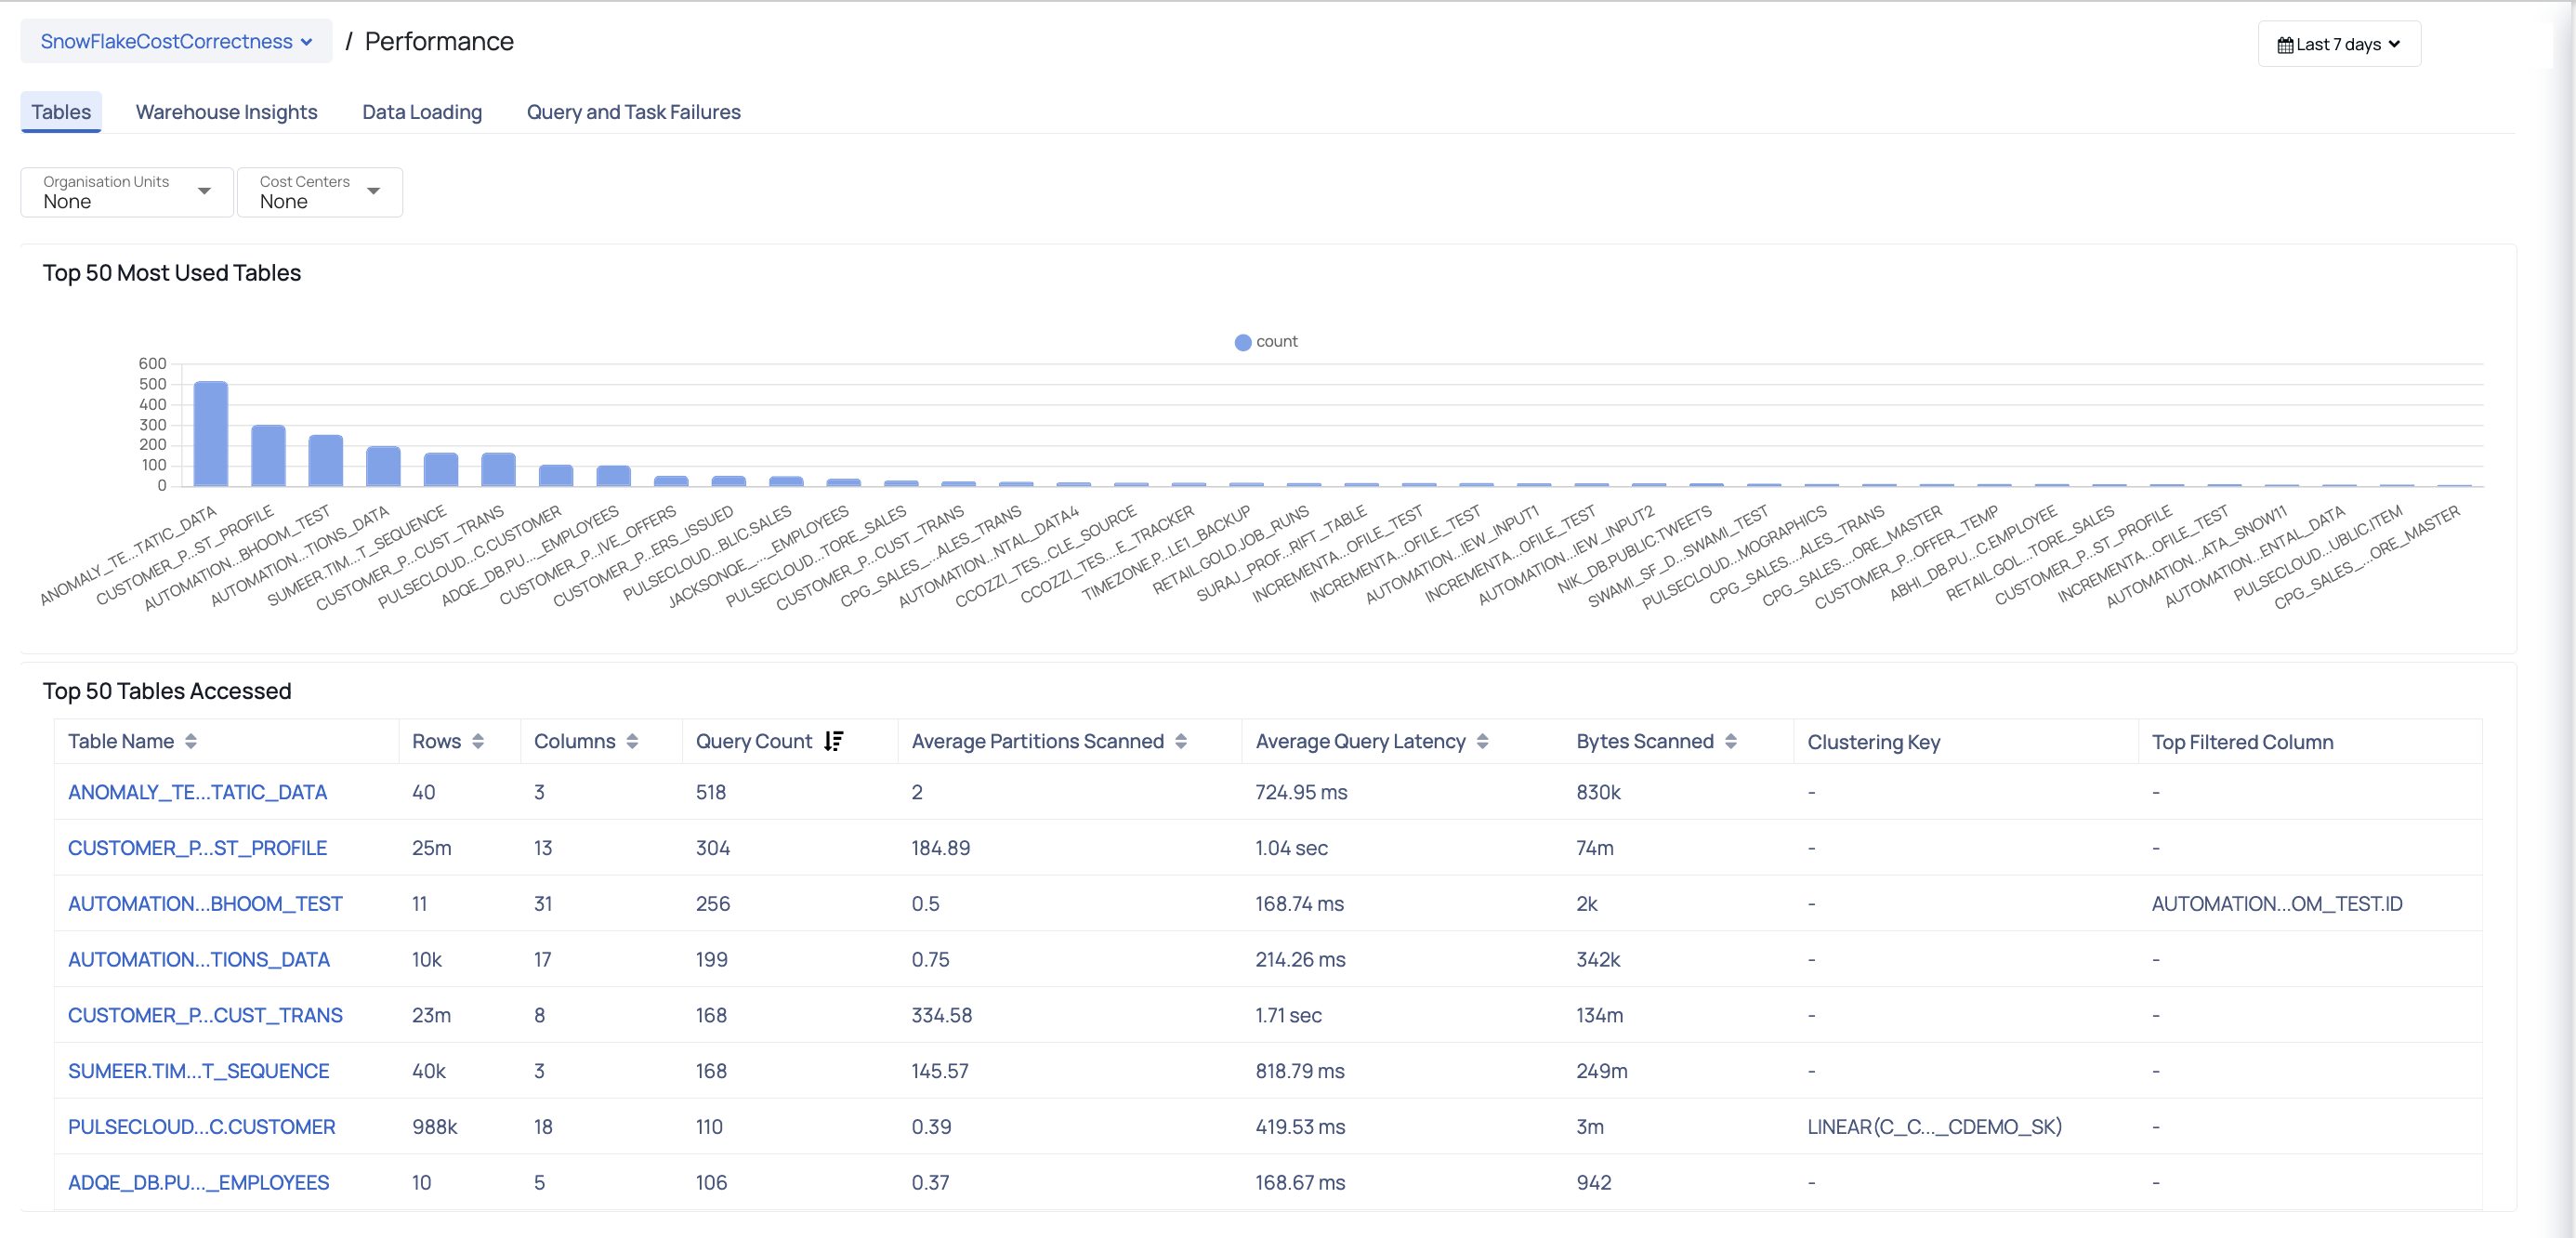The width and height of the screenshot is (2576, 1238).
Task: Open the SUMEER.TIM...T_SEQUENCE table link
Action: click(x=198, y=1071)
